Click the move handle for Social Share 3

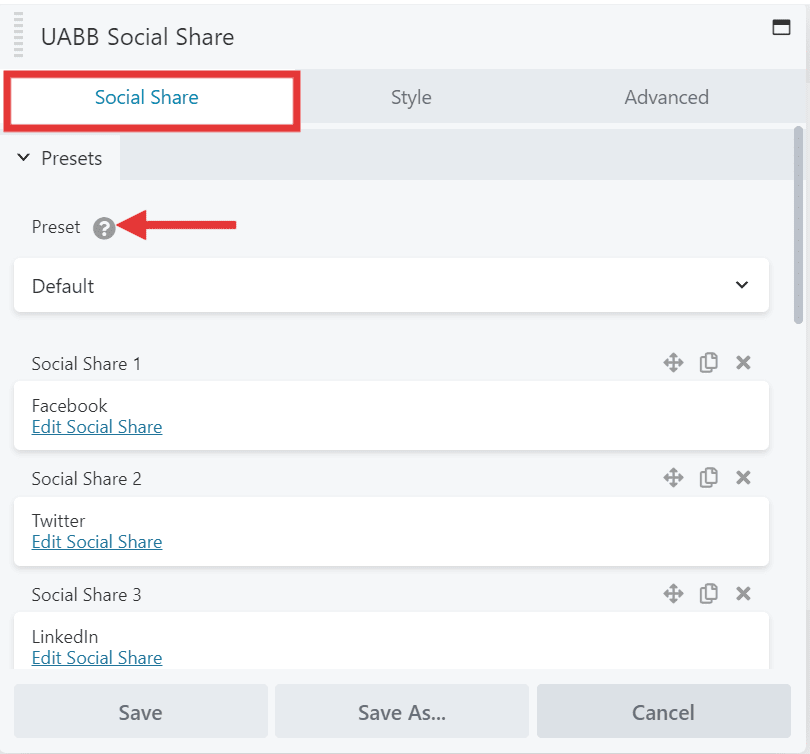point(673,594)
